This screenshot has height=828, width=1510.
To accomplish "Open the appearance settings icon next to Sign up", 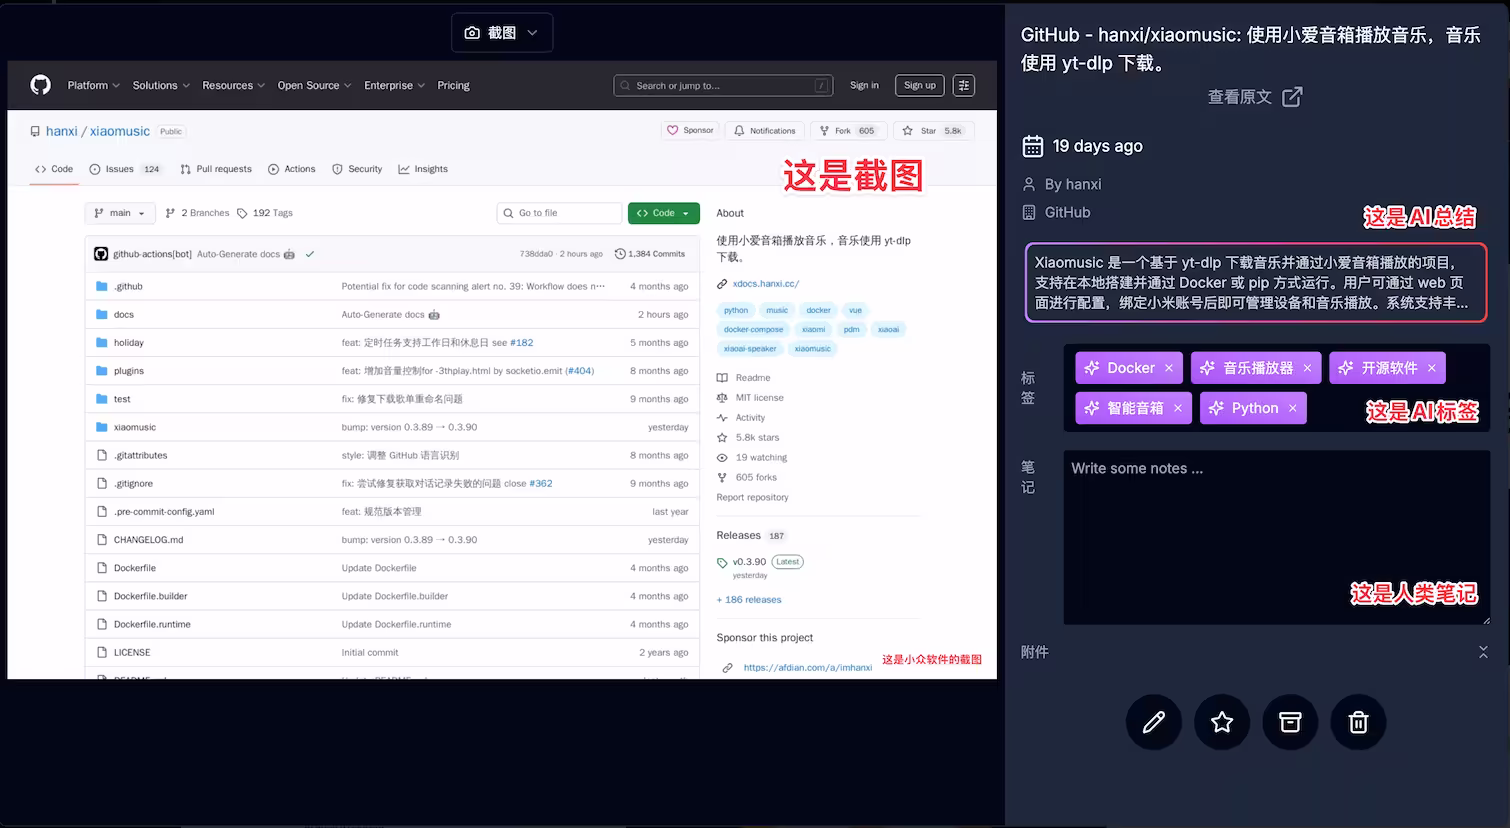I will (x=962, y=85).
